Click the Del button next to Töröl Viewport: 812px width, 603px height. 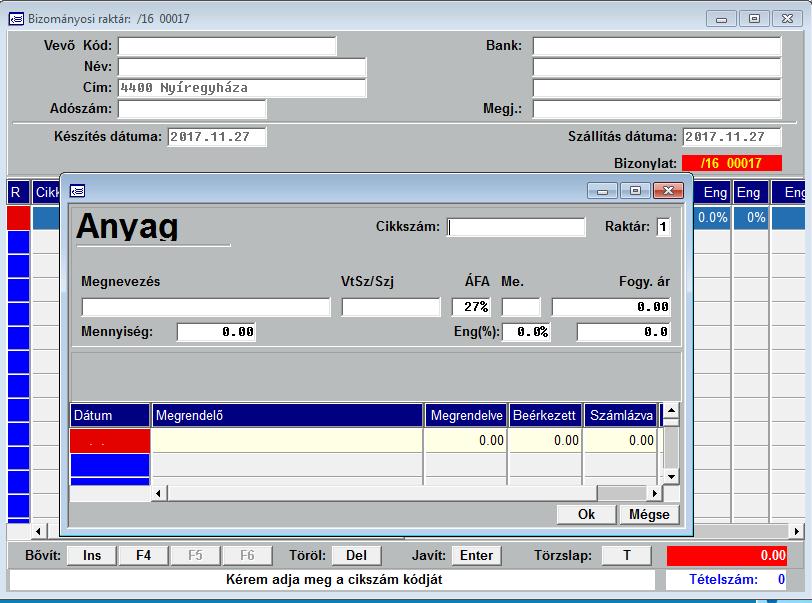click(356, 555)
